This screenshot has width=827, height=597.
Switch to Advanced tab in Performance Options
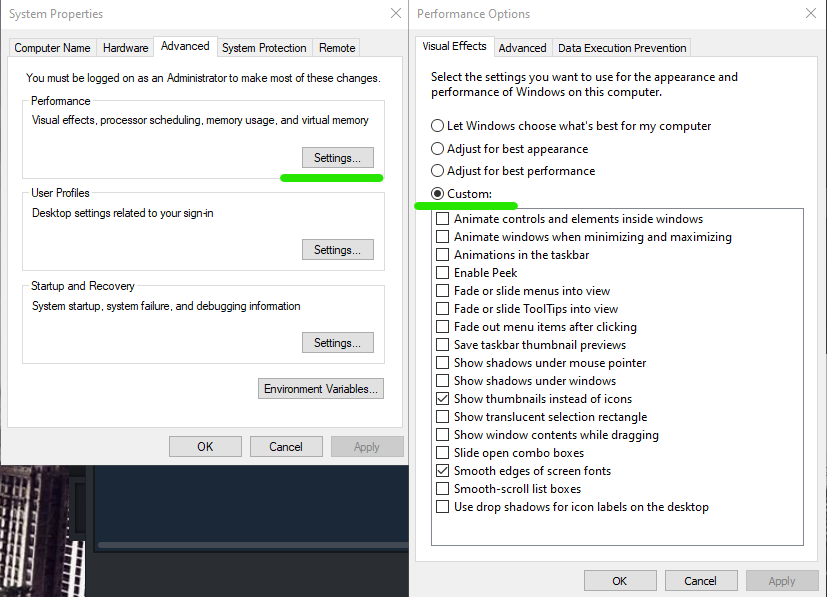tap(522, 48)
